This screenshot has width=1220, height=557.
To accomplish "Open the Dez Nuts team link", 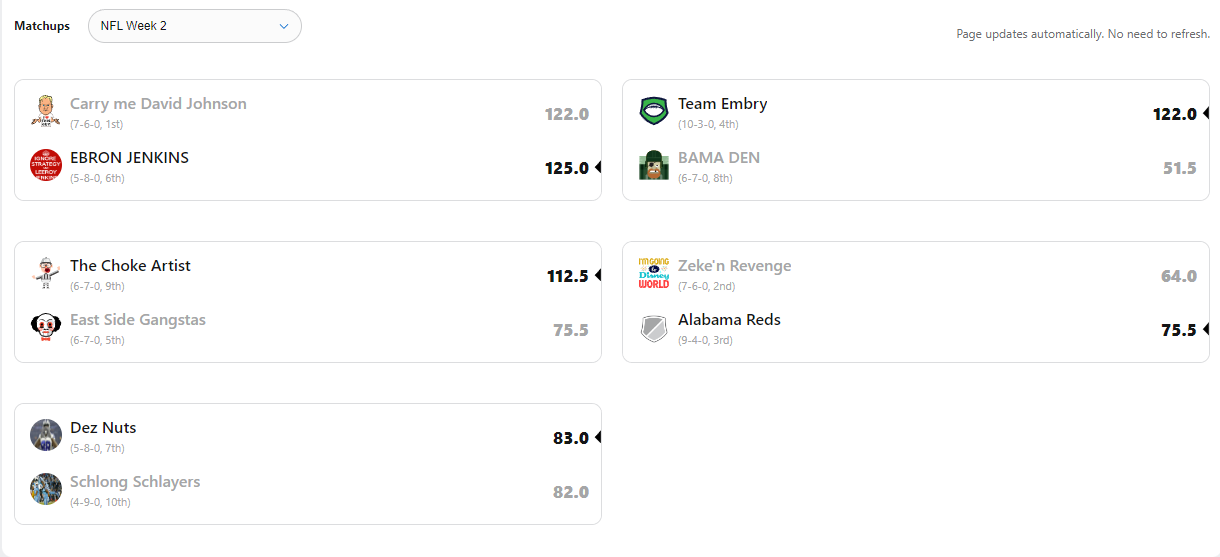I will [103, 428].
